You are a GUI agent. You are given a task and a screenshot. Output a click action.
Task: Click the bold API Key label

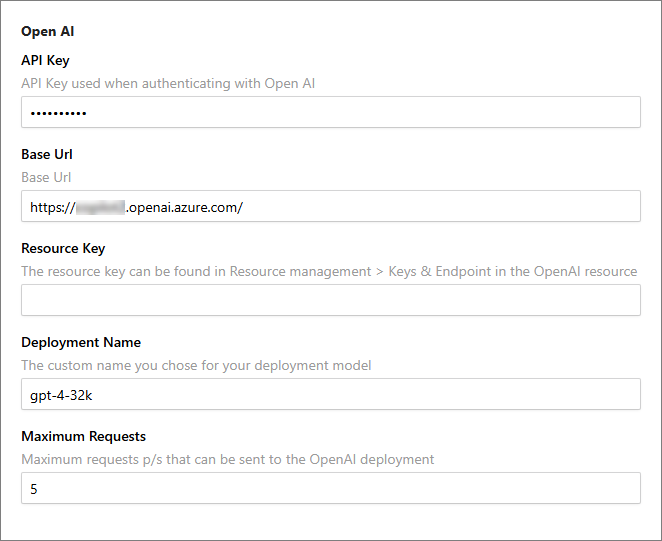45,60
